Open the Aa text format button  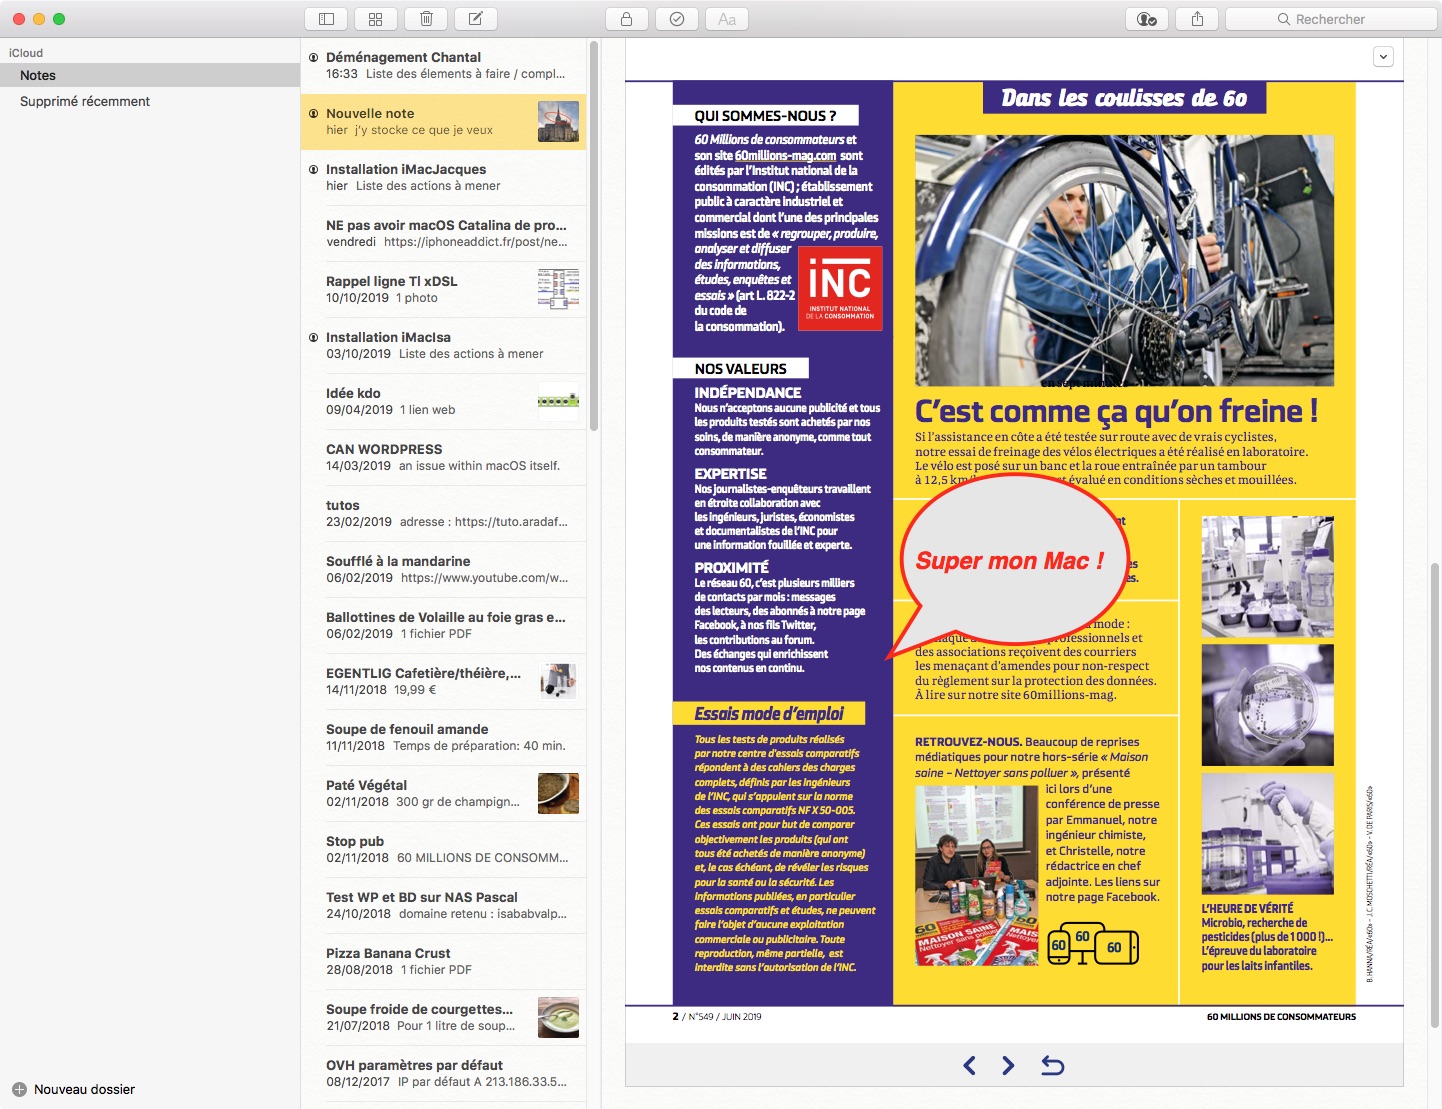pos(727,19)
